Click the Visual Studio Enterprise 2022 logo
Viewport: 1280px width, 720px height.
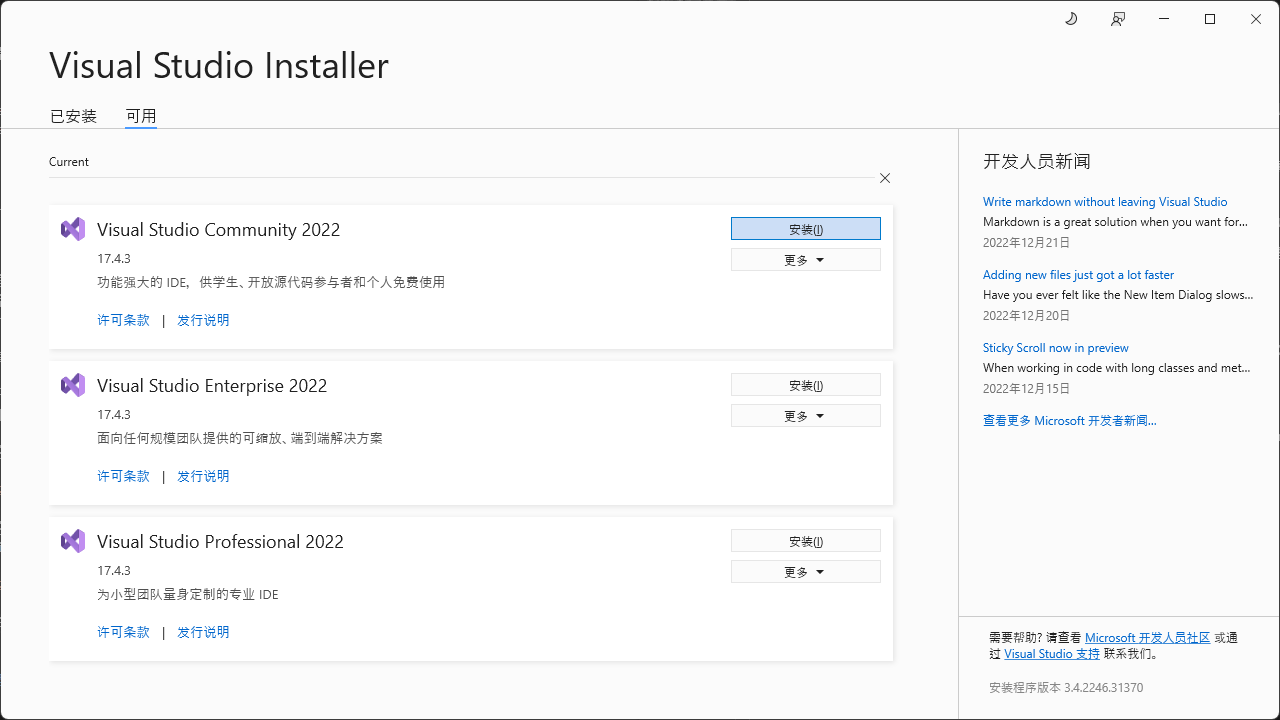coord(73,385)
